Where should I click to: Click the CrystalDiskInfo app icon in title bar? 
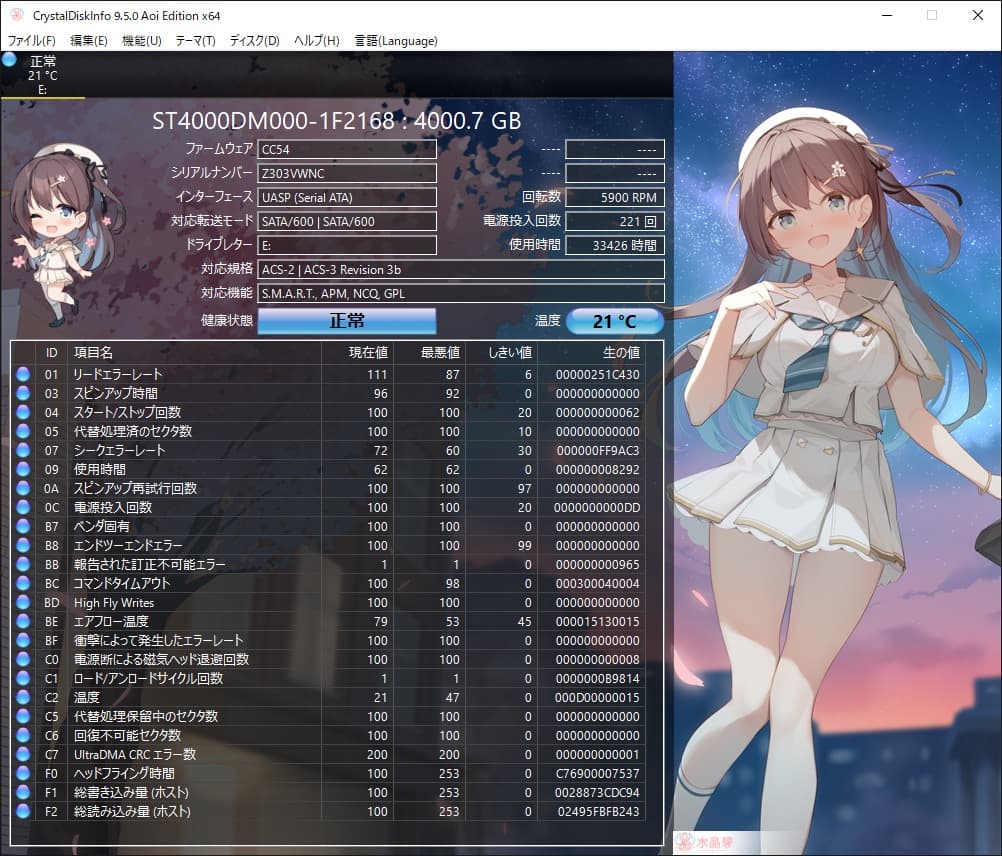[15, 15]
